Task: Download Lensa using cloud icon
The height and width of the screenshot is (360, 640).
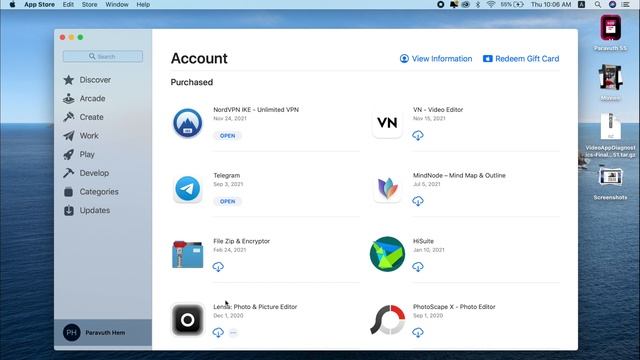Action: click(x=218, y=333)
